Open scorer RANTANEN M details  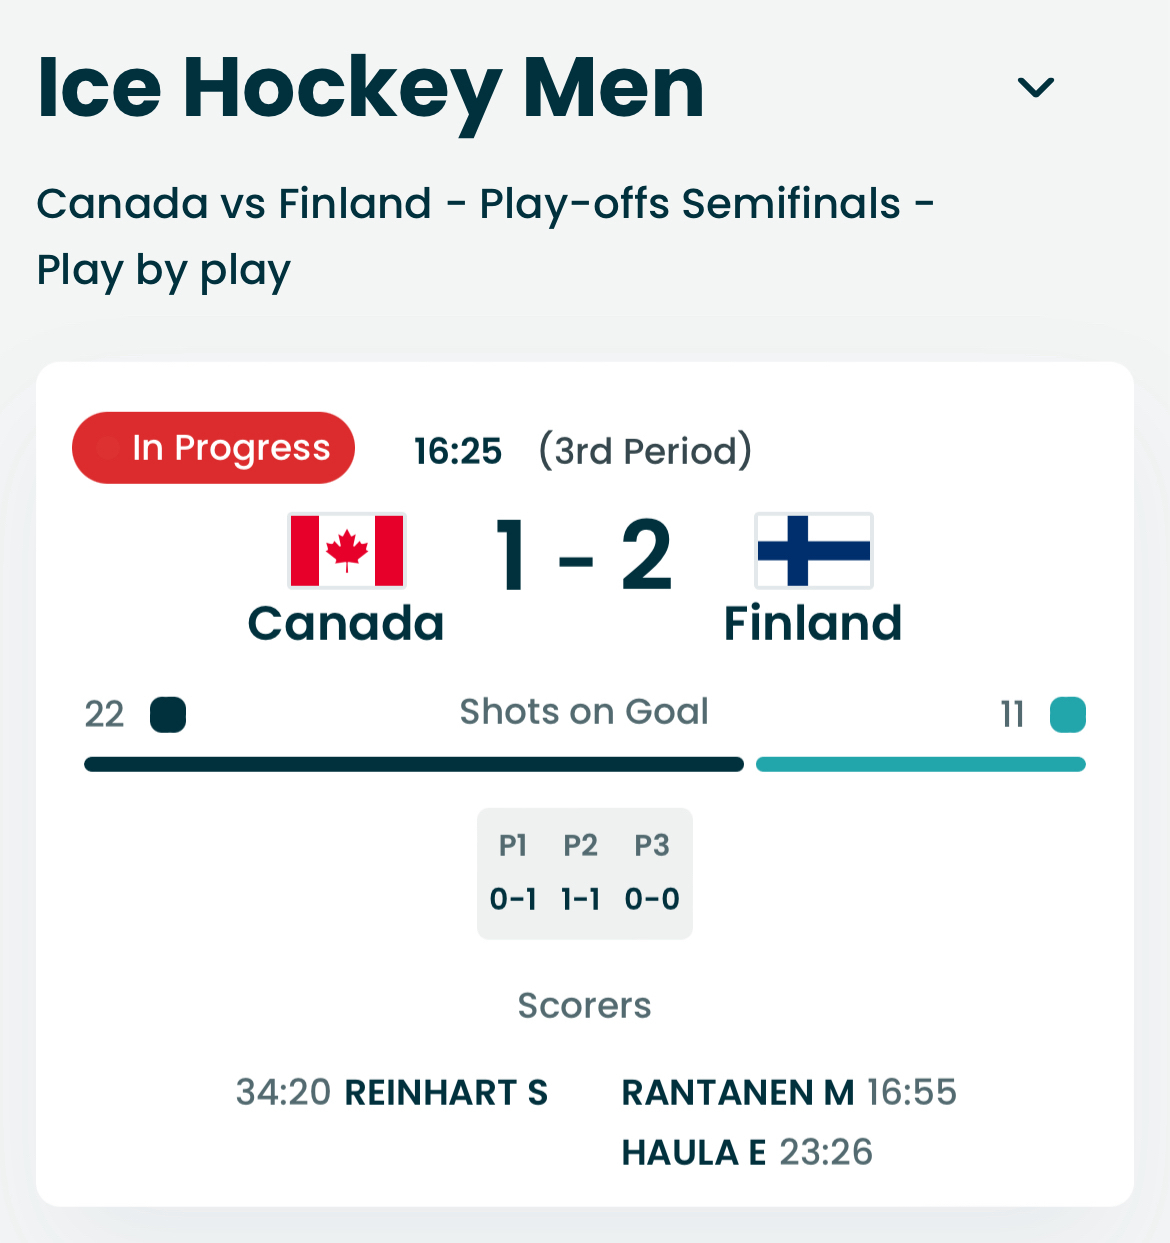(738, 1093)
